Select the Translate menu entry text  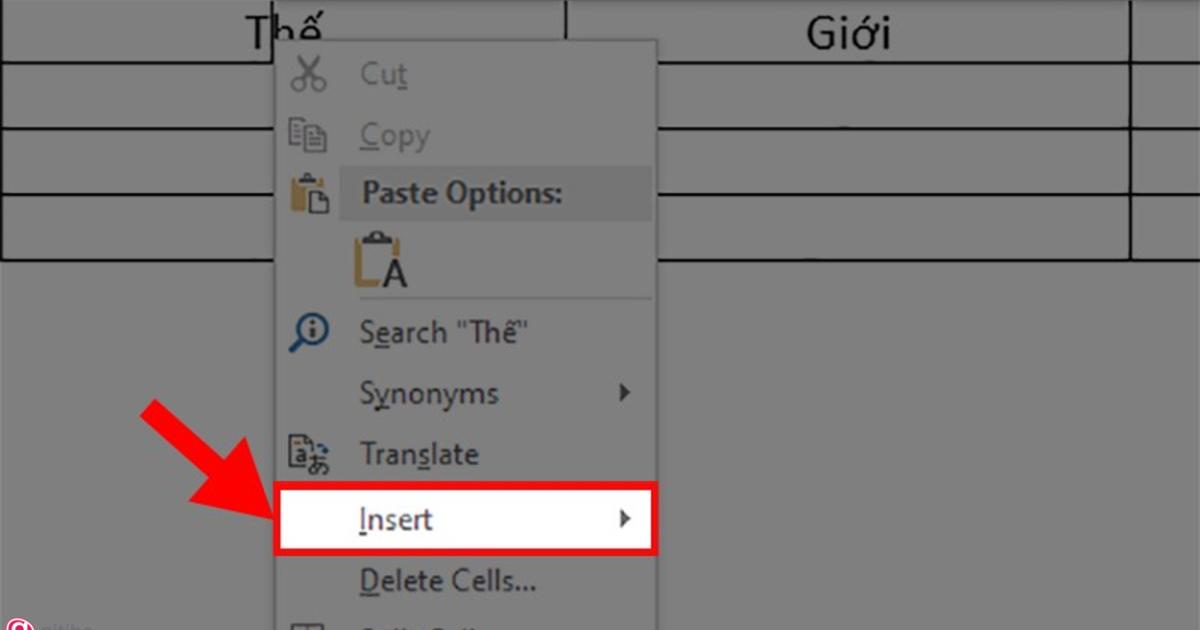(419, 455)
